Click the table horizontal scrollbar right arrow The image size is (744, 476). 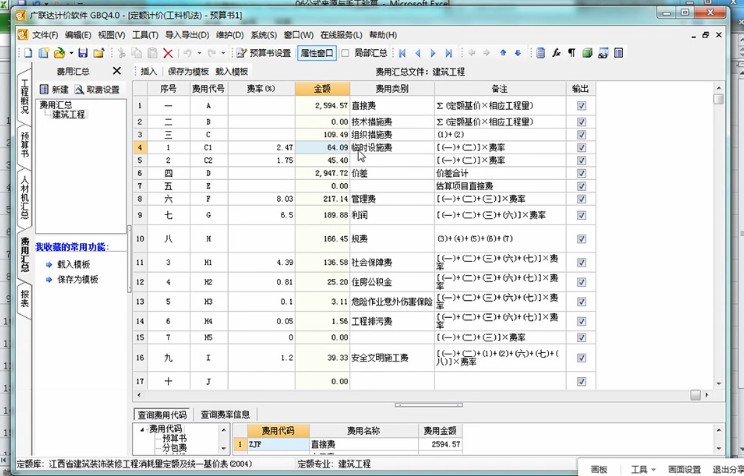707,395
